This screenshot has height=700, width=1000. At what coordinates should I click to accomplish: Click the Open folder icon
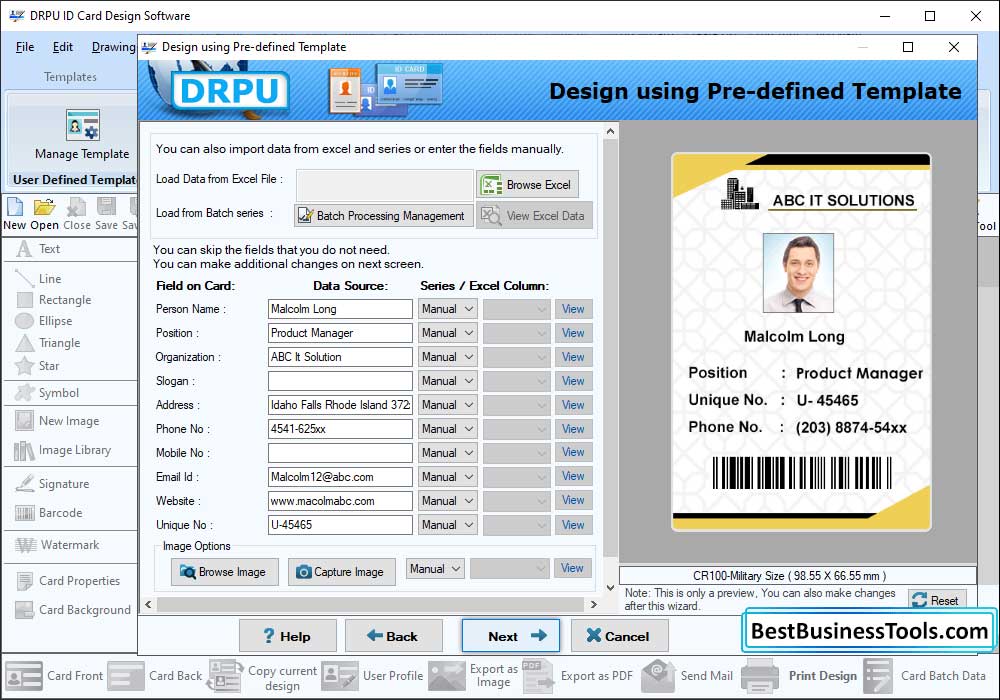point(44,207)
